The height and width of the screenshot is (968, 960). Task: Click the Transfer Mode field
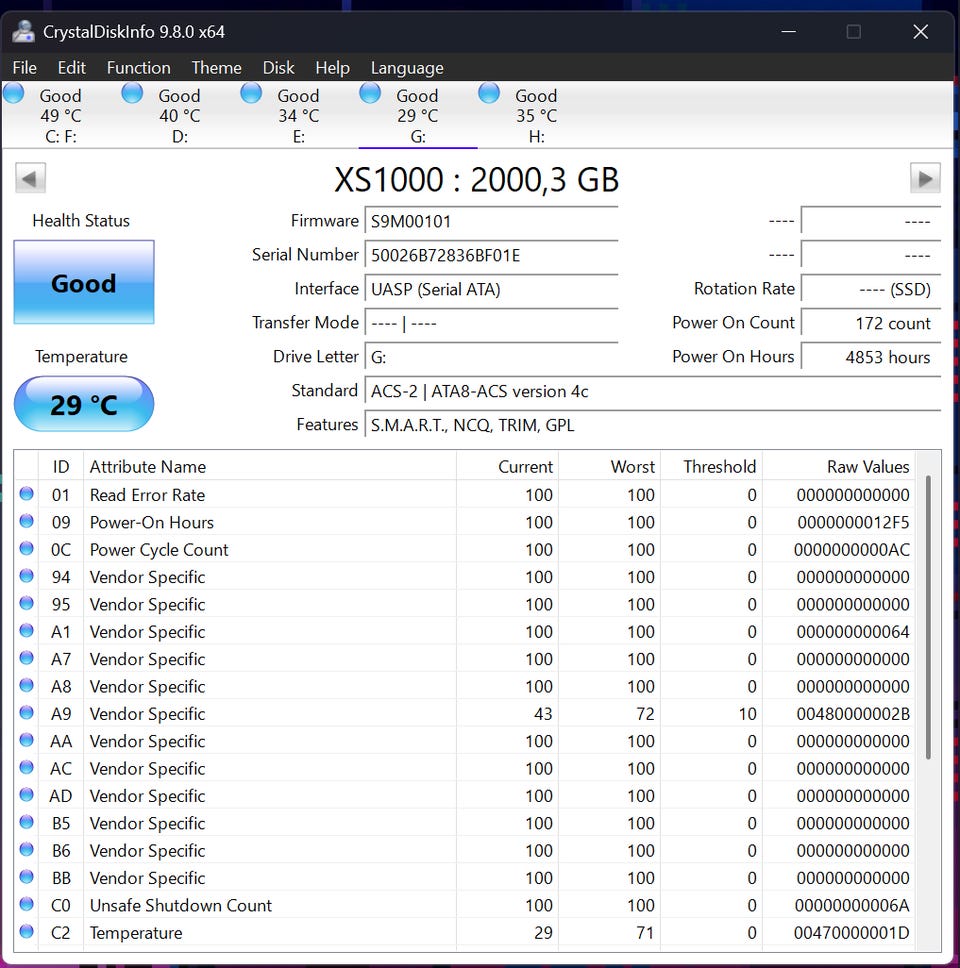tap(491, 323)
